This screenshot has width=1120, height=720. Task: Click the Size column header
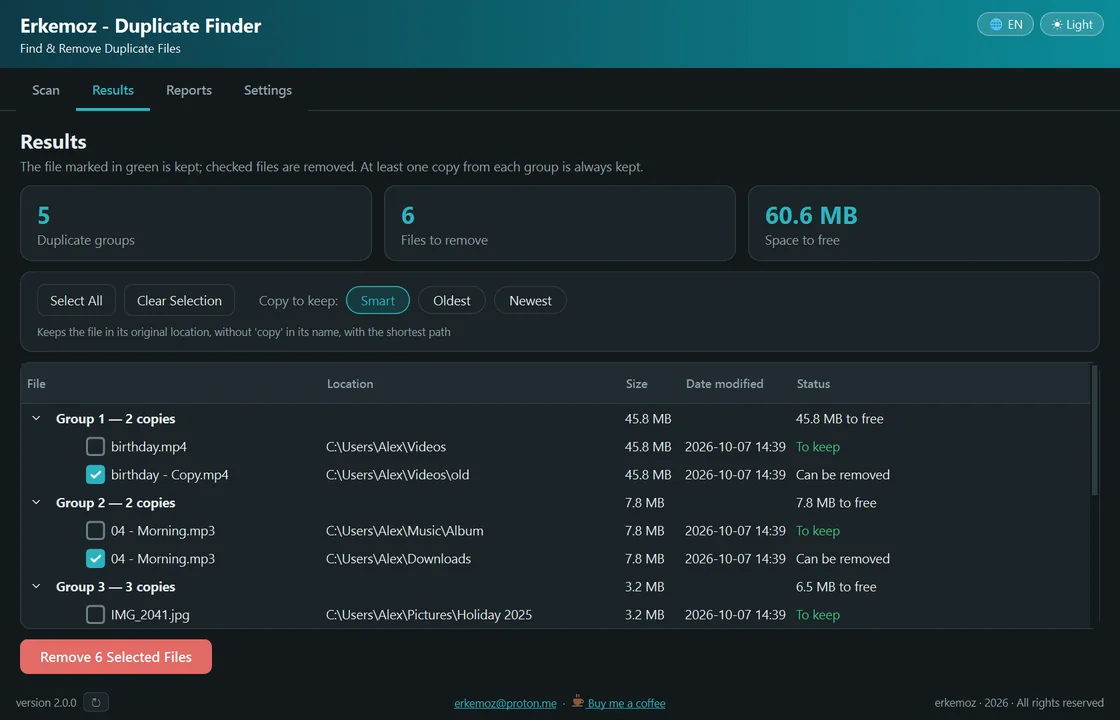pyautogui.click(x=636, y=384)
